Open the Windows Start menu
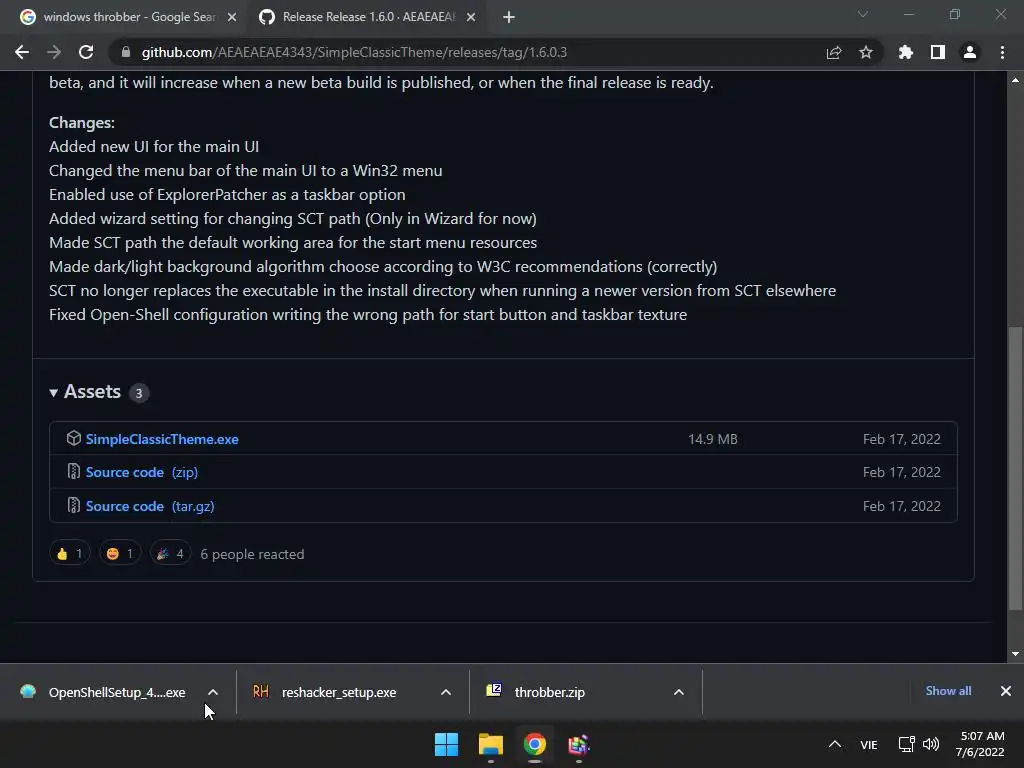 point(447,744)
